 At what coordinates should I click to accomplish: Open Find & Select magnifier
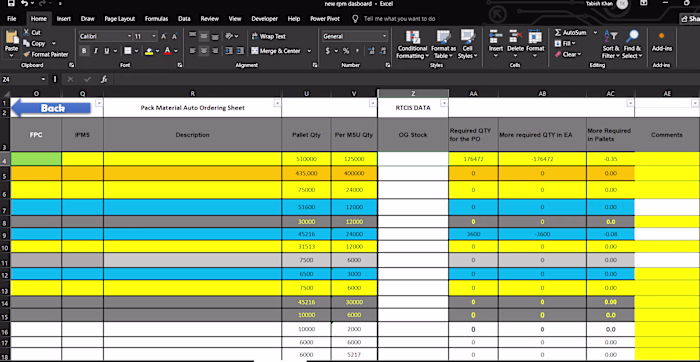[x=632, y=45]
